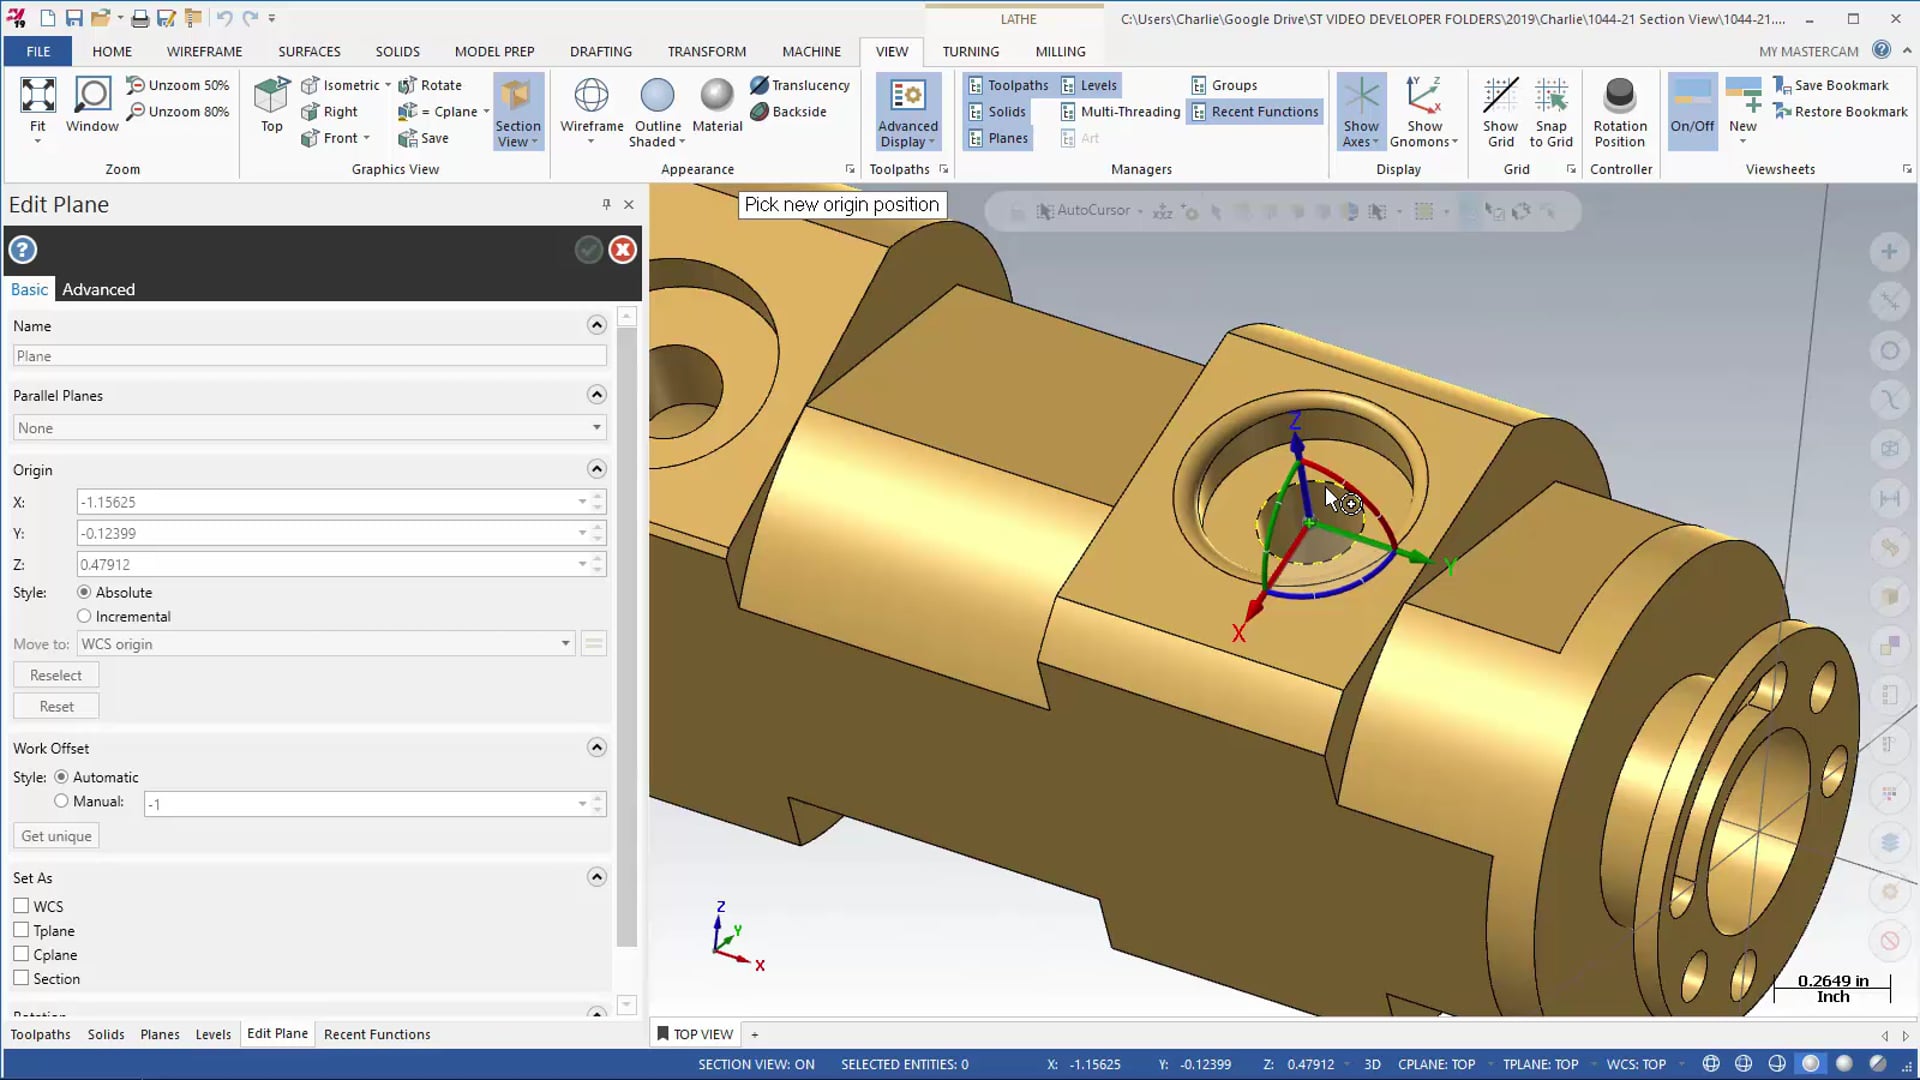
Task: Select the MILLING ribbon tab
Action: click(1060, 50)
